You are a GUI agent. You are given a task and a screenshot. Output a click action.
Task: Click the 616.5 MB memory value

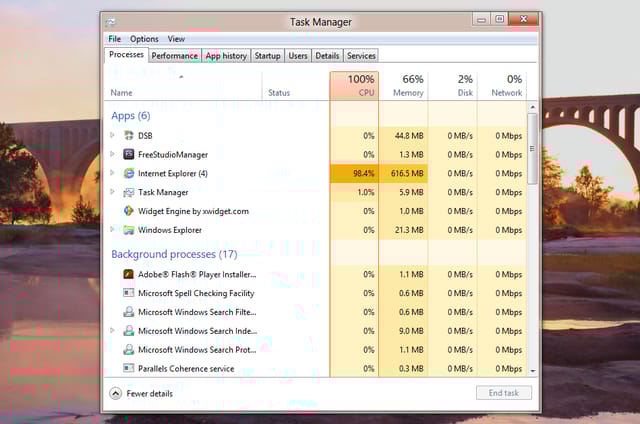[x=403, y=173]
